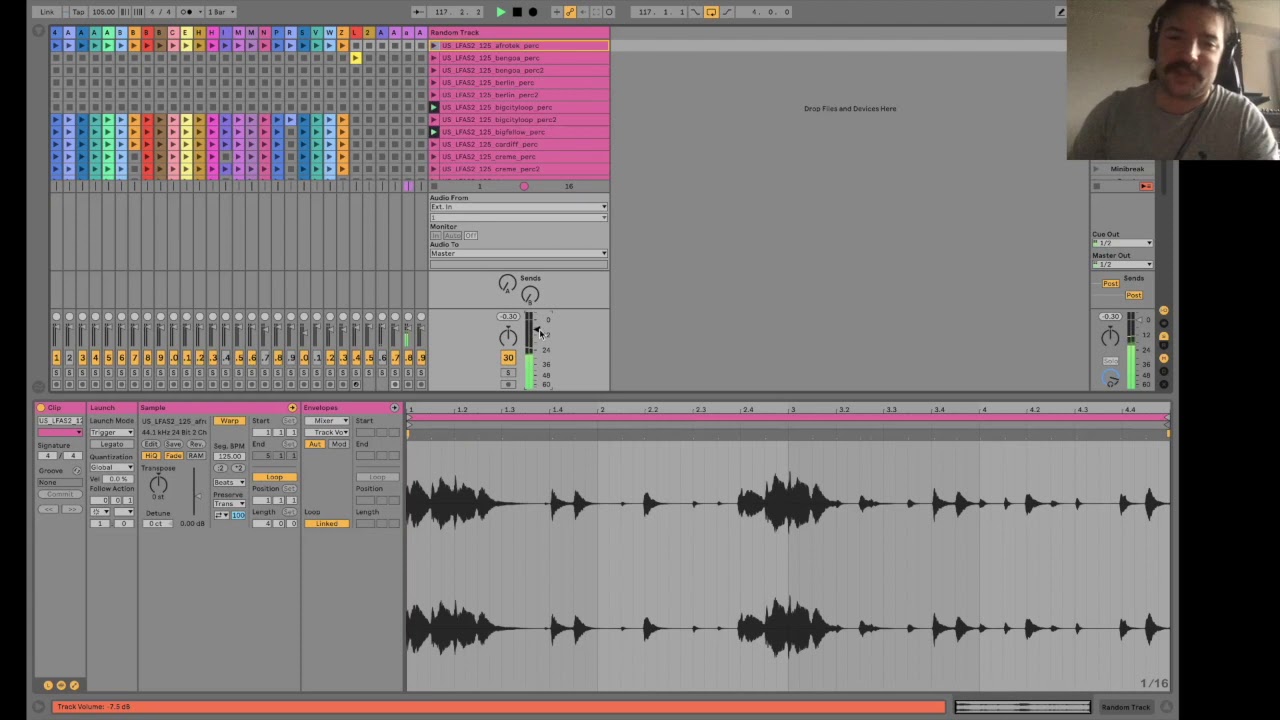Launch the US_LFAS2_125_bengoa_perc clip
Image resolution: width=1280 pixels, height=720 pixels.
coord(434,58)
